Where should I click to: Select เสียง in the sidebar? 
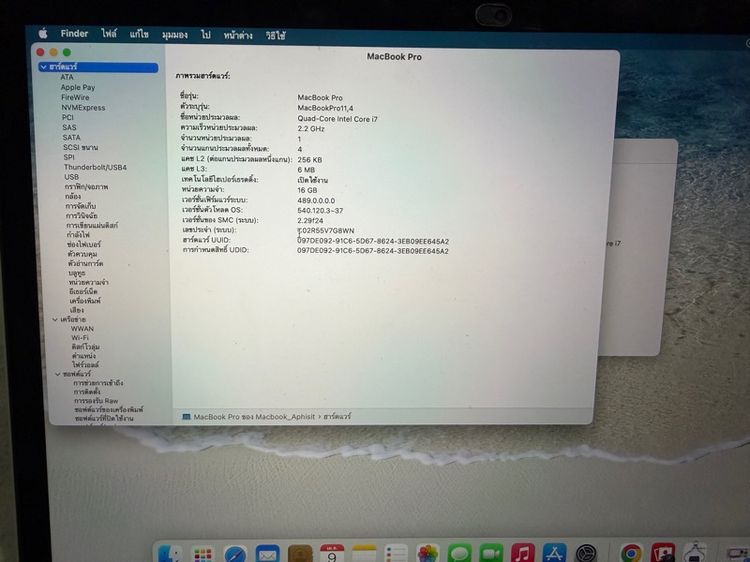77,310
